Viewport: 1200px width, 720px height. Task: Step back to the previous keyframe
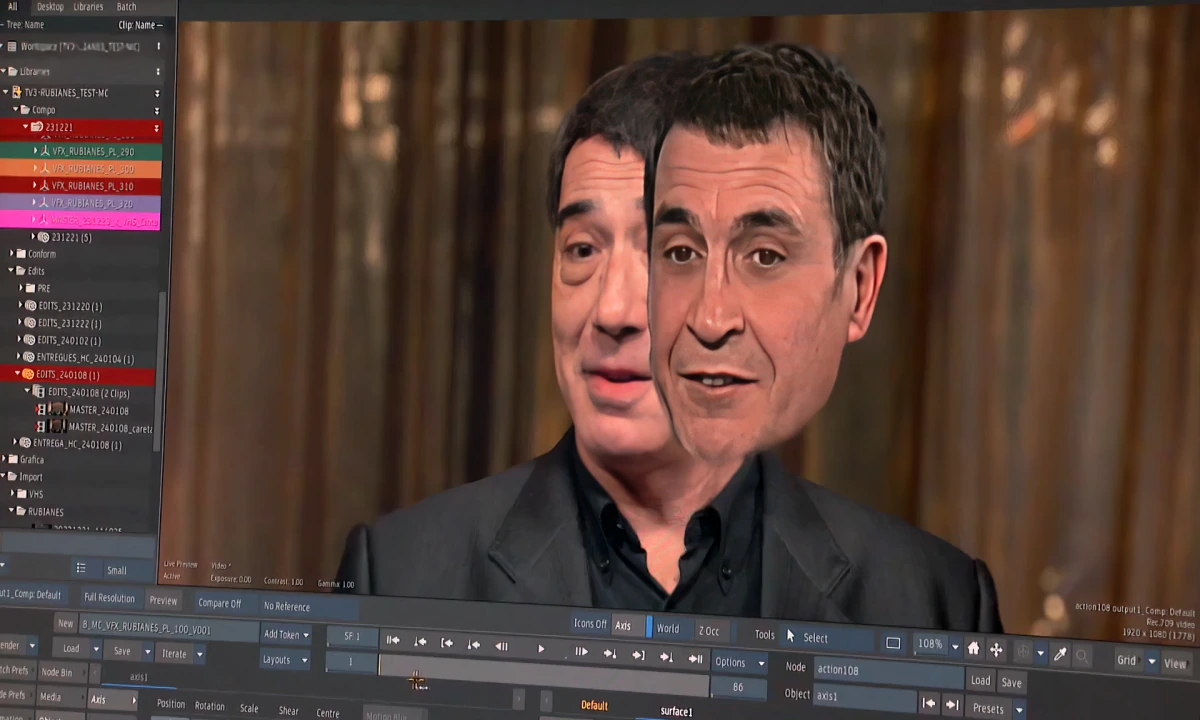420,641
